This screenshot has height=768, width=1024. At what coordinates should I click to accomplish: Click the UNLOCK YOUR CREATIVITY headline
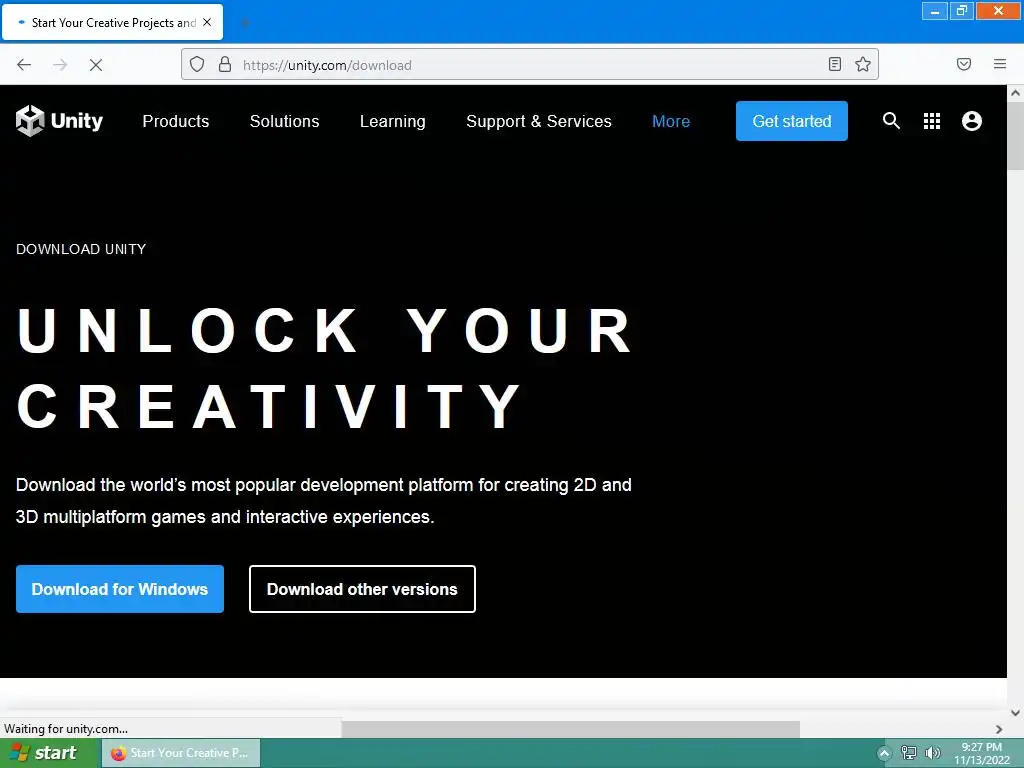coord(325,368)
